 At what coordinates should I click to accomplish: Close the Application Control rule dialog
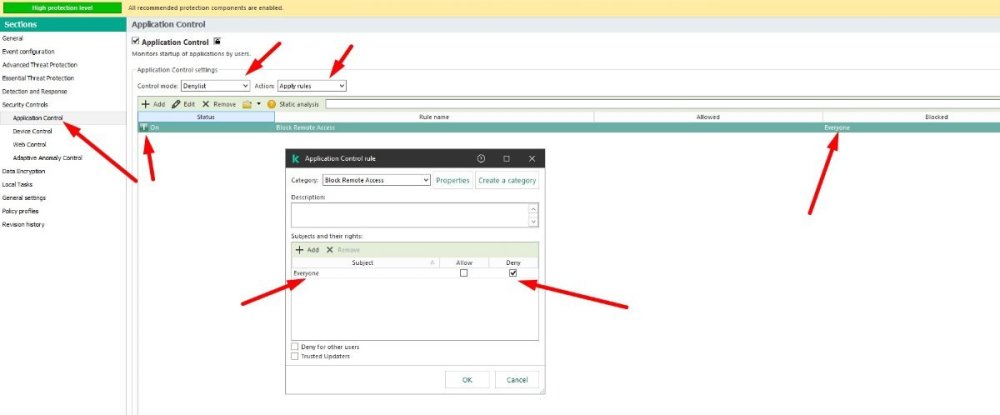click(532, 159)
